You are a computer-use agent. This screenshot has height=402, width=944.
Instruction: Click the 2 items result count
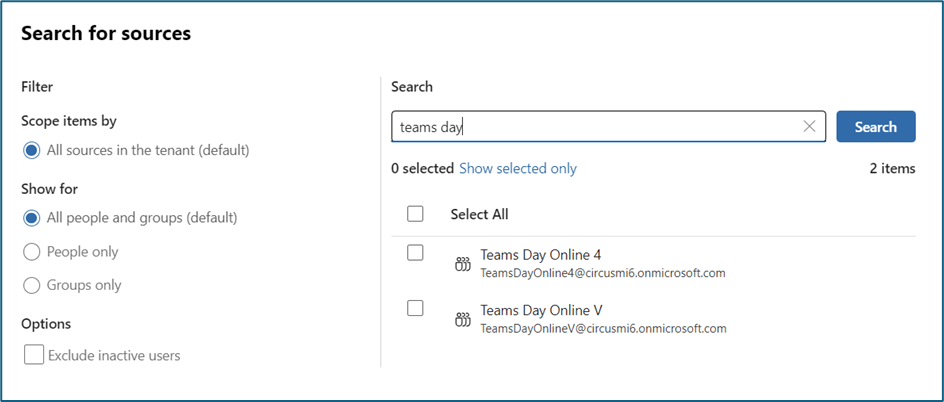tap(892, 169)
